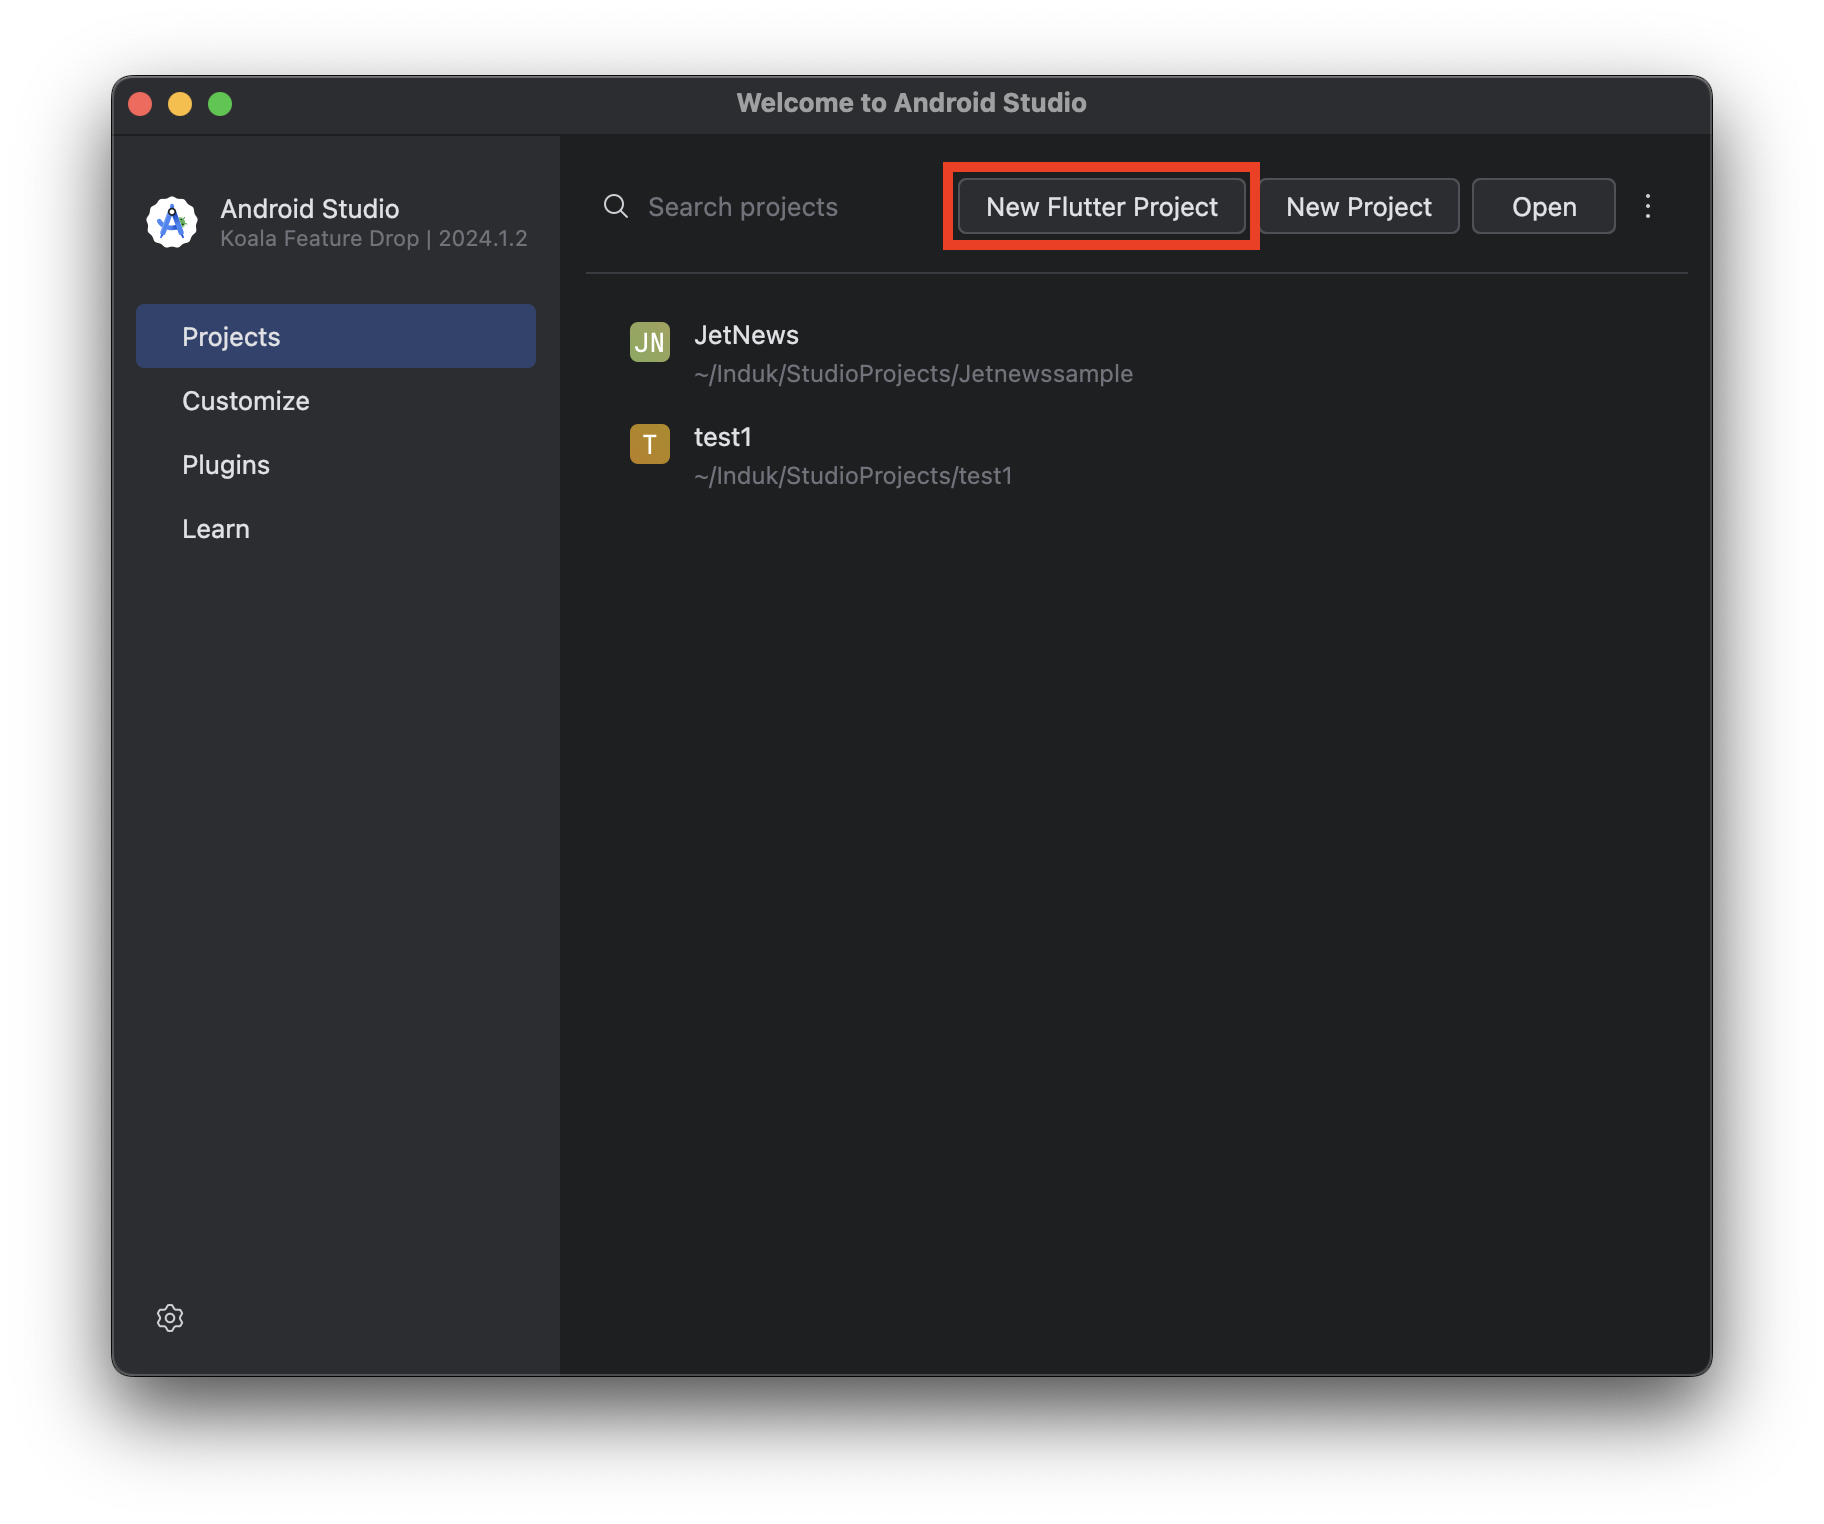1824x1524 pixels.
Task: Focus the Search projects field
Action: point(742,206)
